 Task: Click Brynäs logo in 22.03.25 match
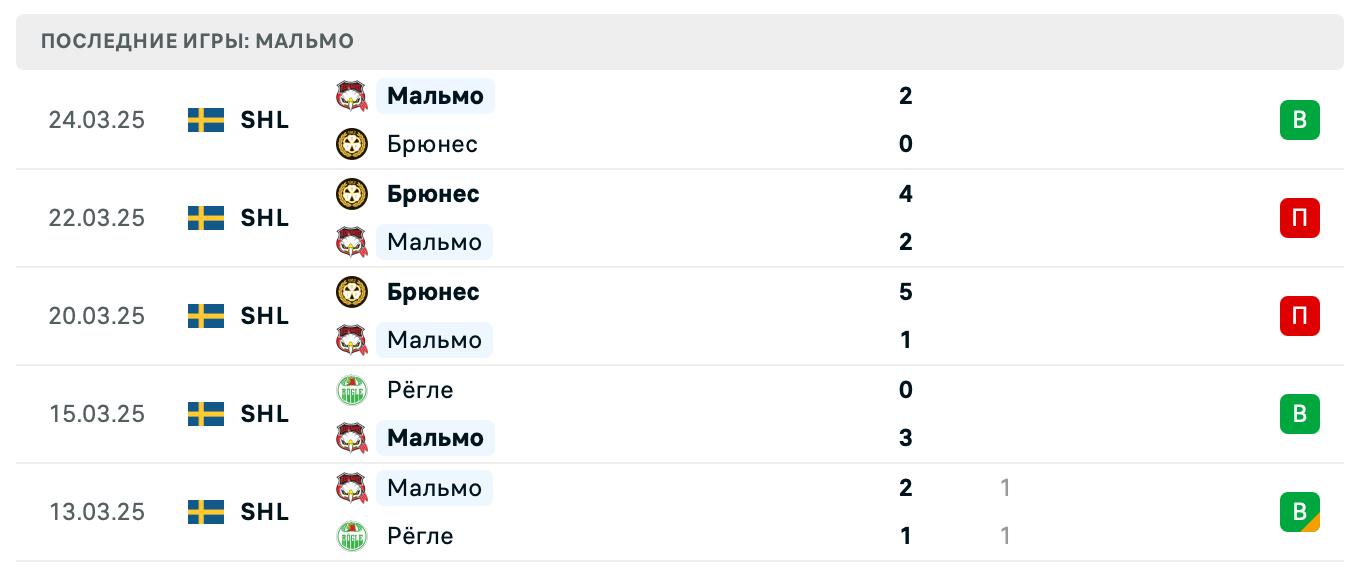click(x=352, y=194)
